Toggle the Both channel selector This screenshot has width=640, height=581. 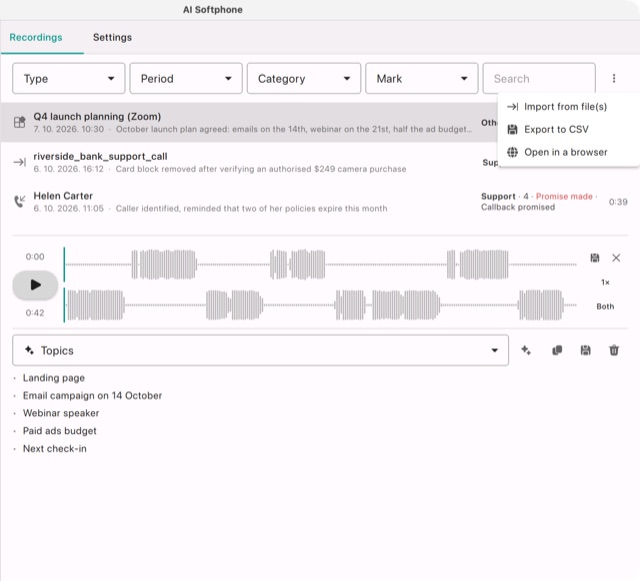point(605,306)
